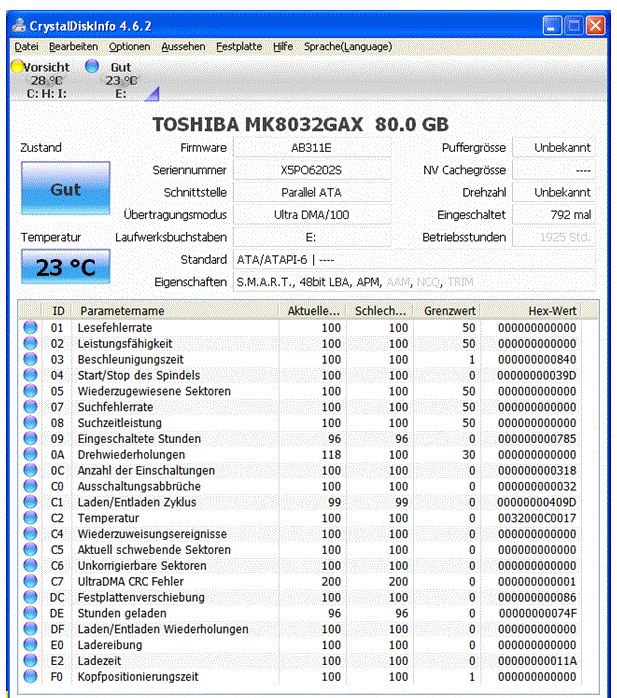The width and height of the screenshot is (617, 698).
Task: Open the Aussehen menu
Action: tap(183, 47)
